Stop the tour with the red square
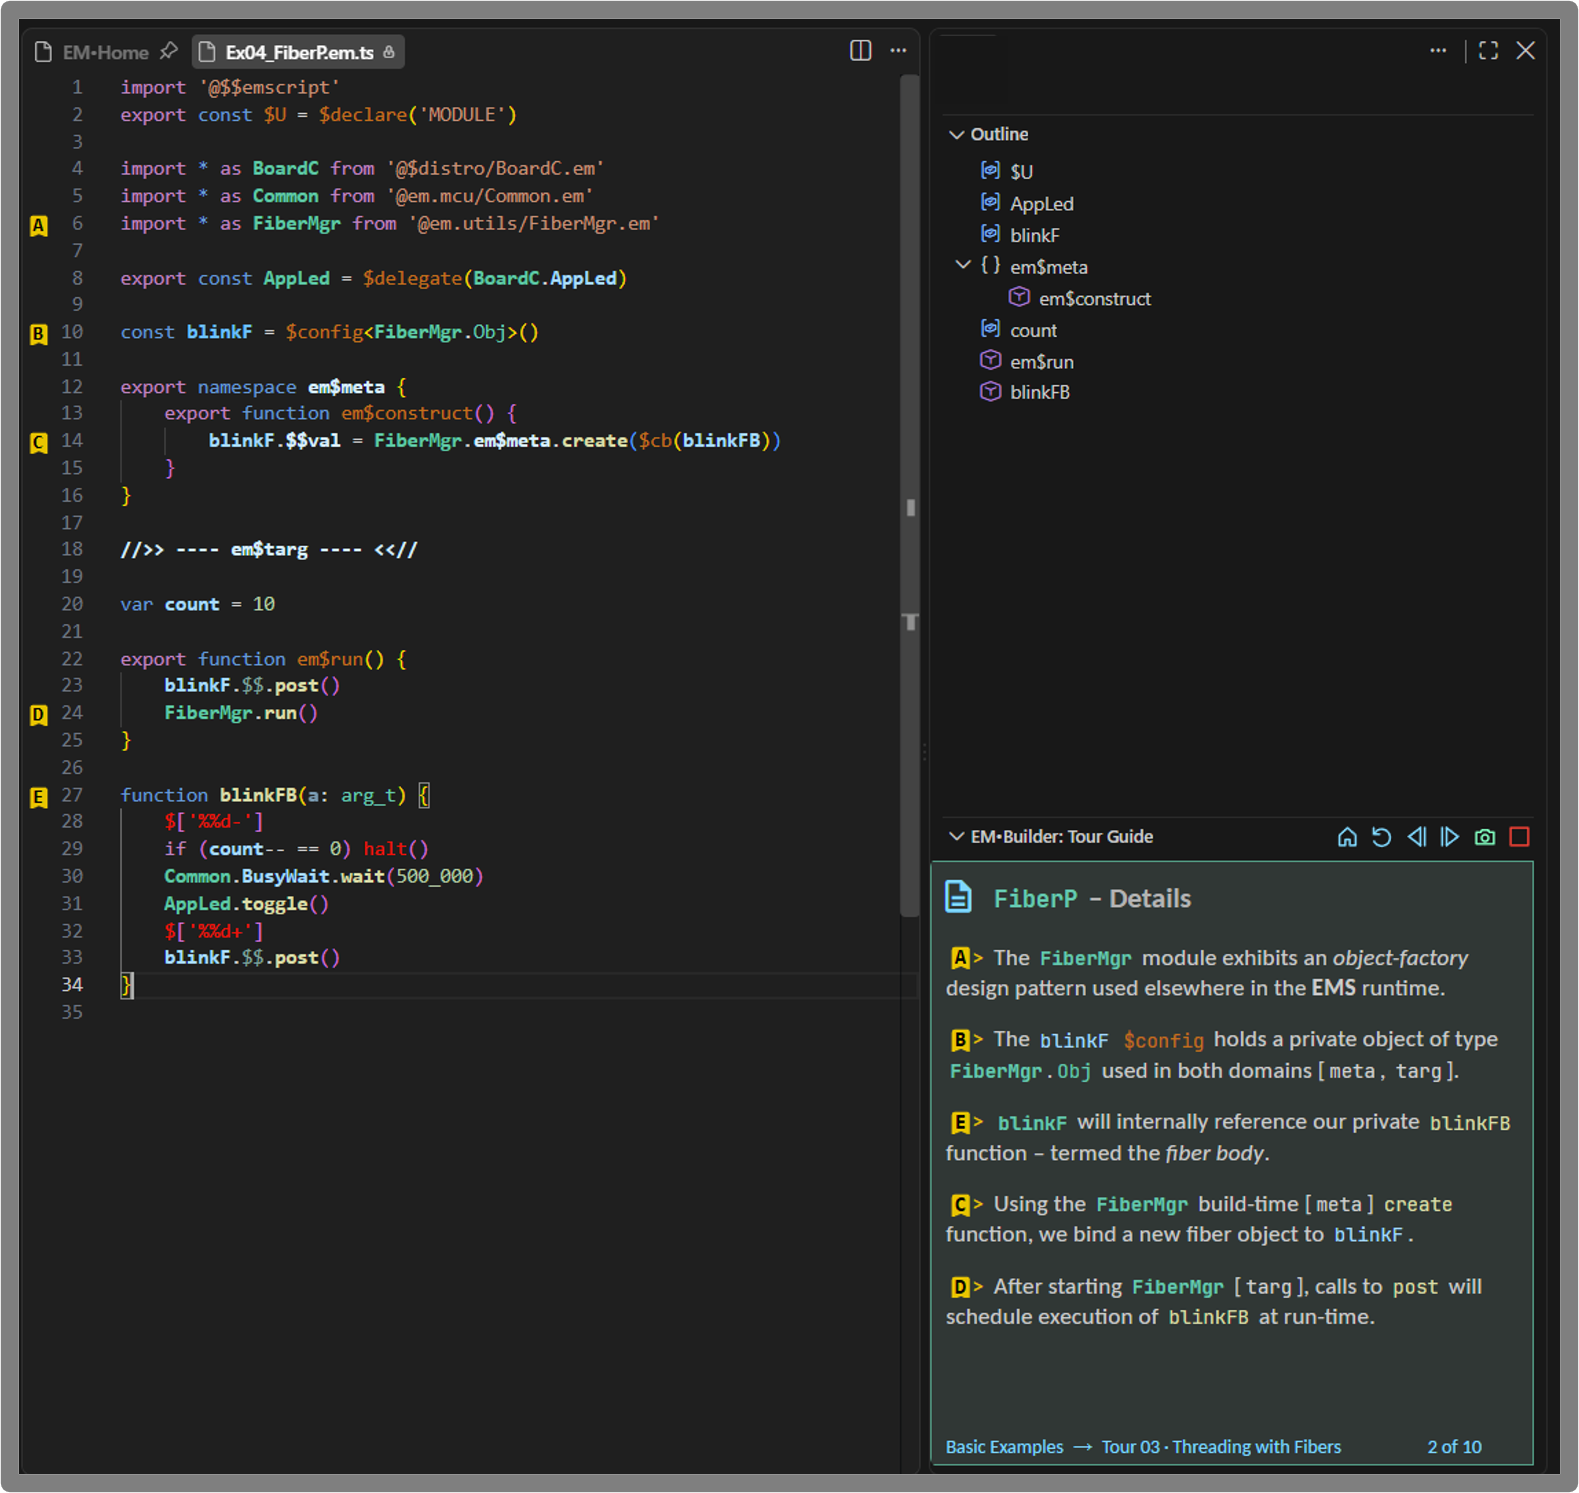 coord(1519,837)
